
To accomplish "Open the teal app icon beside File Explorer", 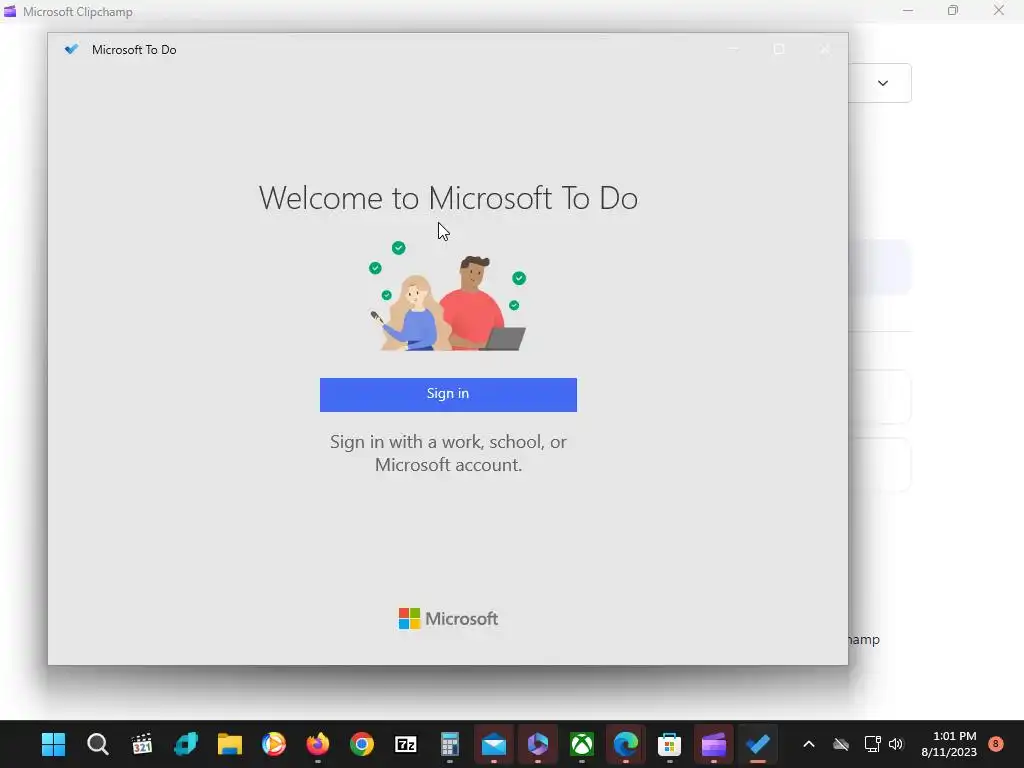I will (x=186, y=744).
